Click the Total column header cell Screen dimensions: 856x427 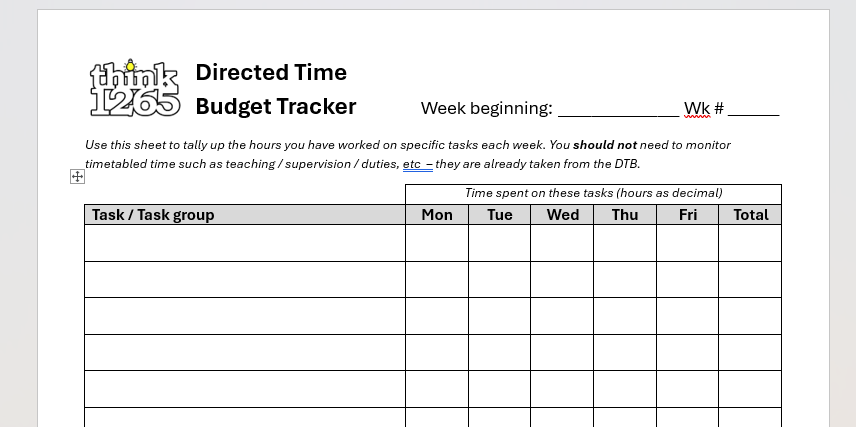click(x=750, y=215)
